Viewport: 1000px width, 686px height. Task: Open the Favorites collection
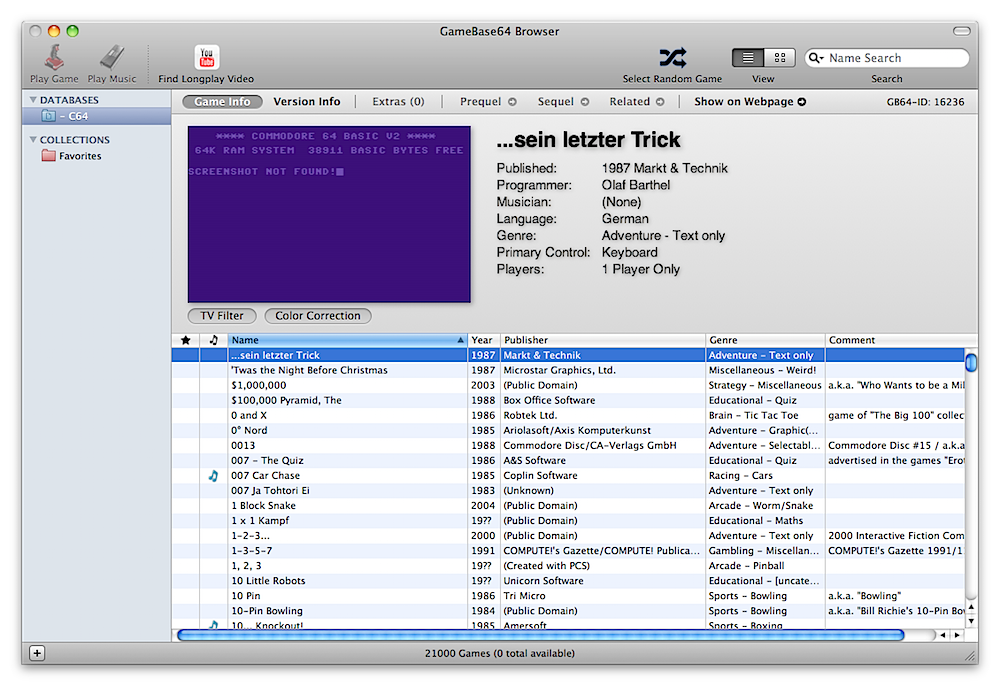(x=96, y=156)
